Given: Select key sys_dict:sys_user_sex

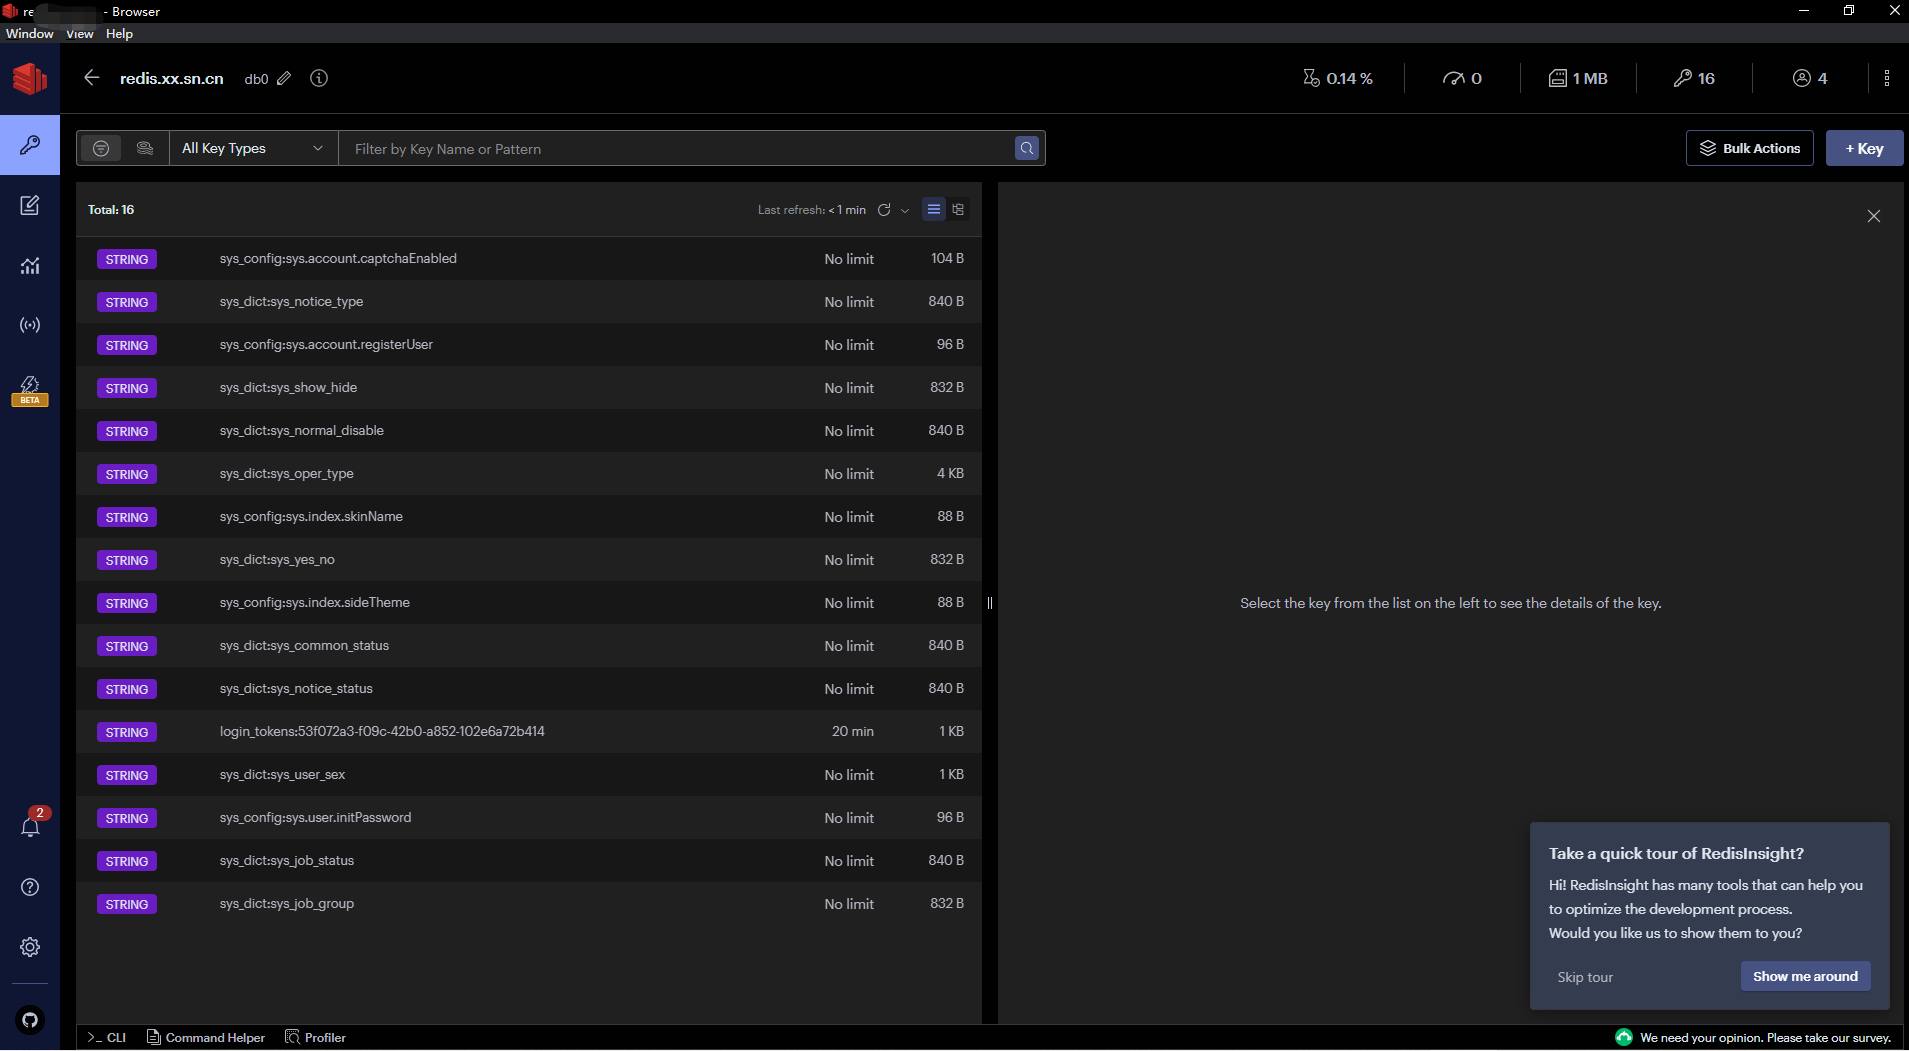Looking at the screenshot, I should pos(529,775).
